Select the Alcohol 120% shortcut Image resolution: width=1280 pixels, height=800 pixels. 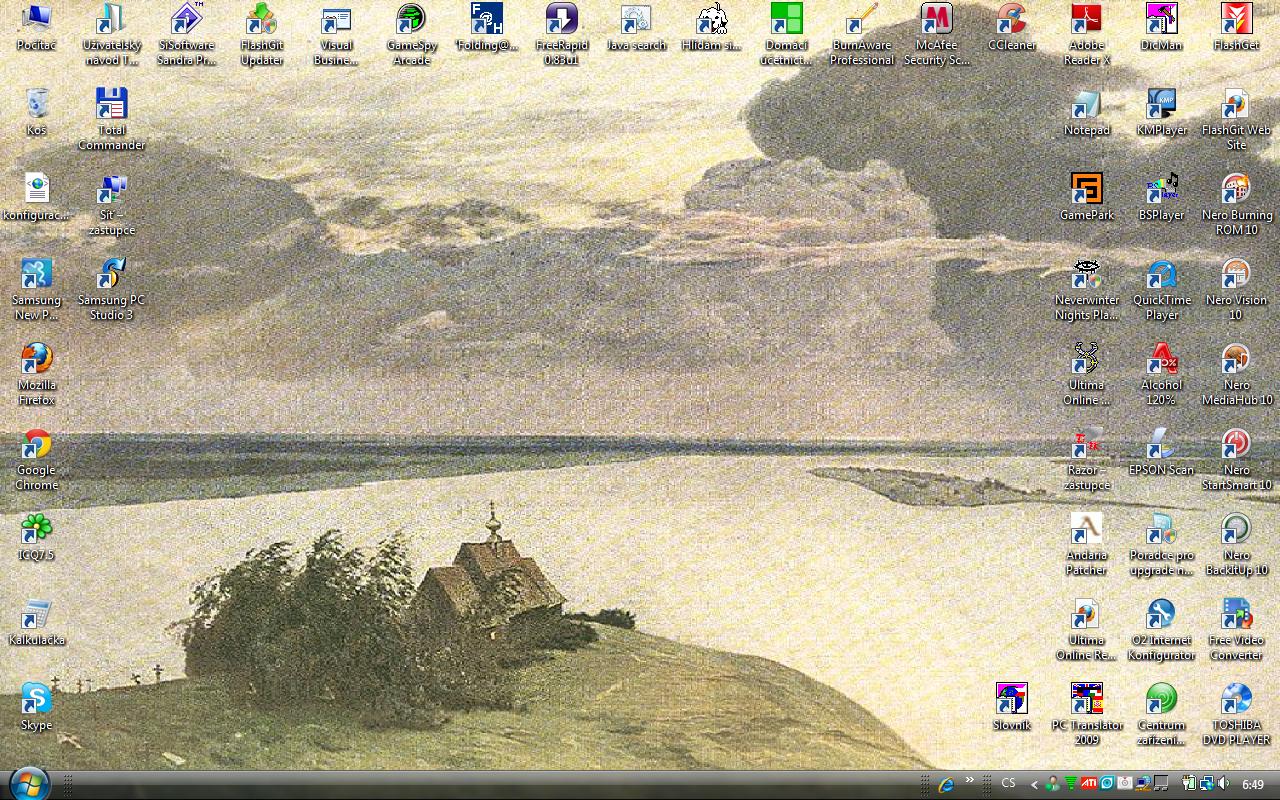[1161, 360]
